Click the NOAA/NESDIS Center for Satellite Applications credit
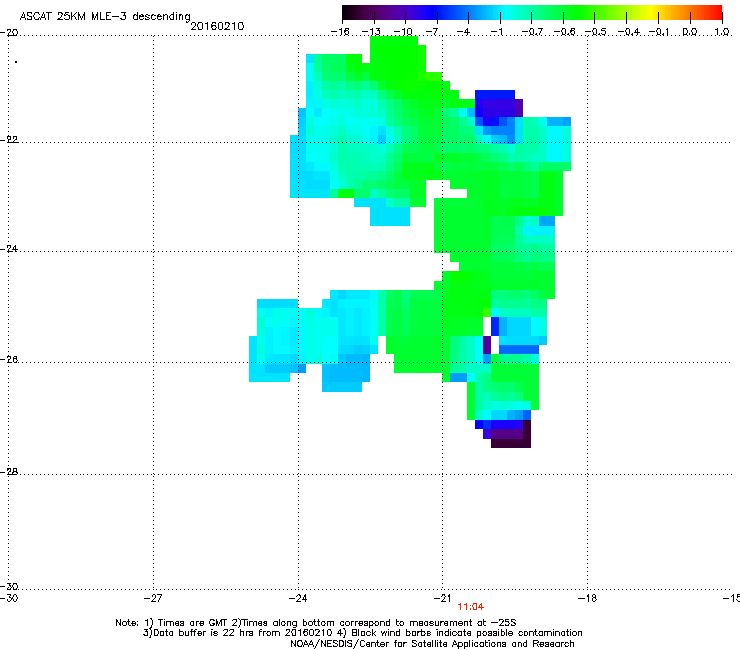 click(432, 644)
